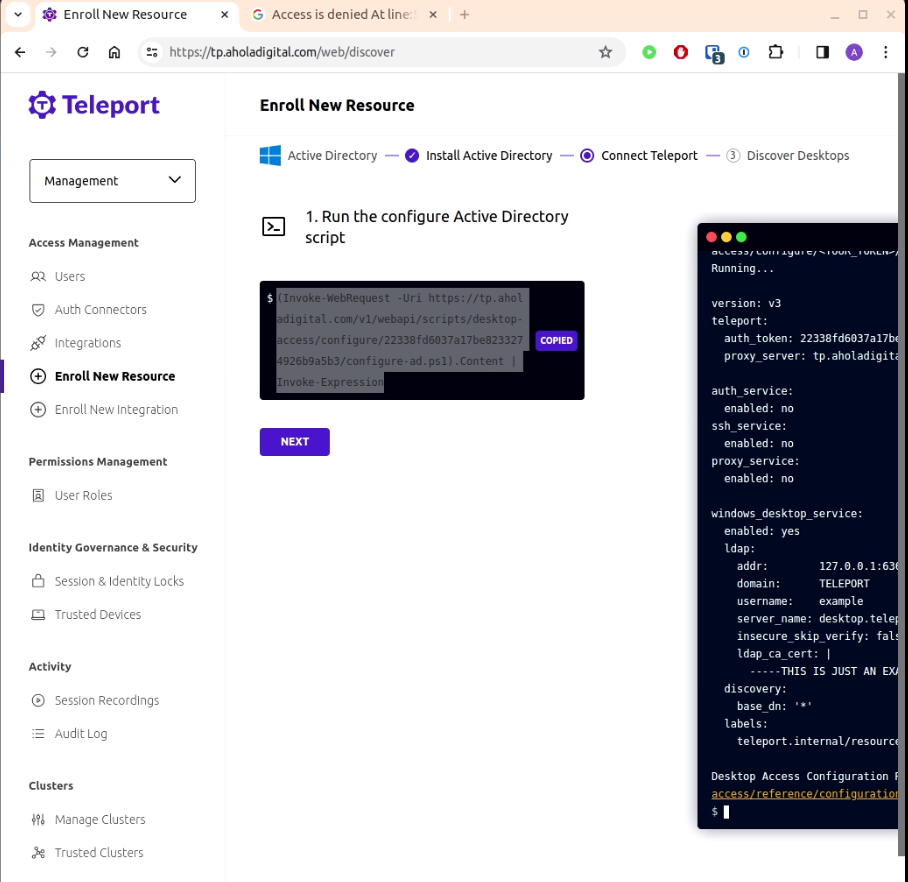Viewport: 908px width, 882px height.
Task: Open the tab search dropdown
Action: pos(18,14)
